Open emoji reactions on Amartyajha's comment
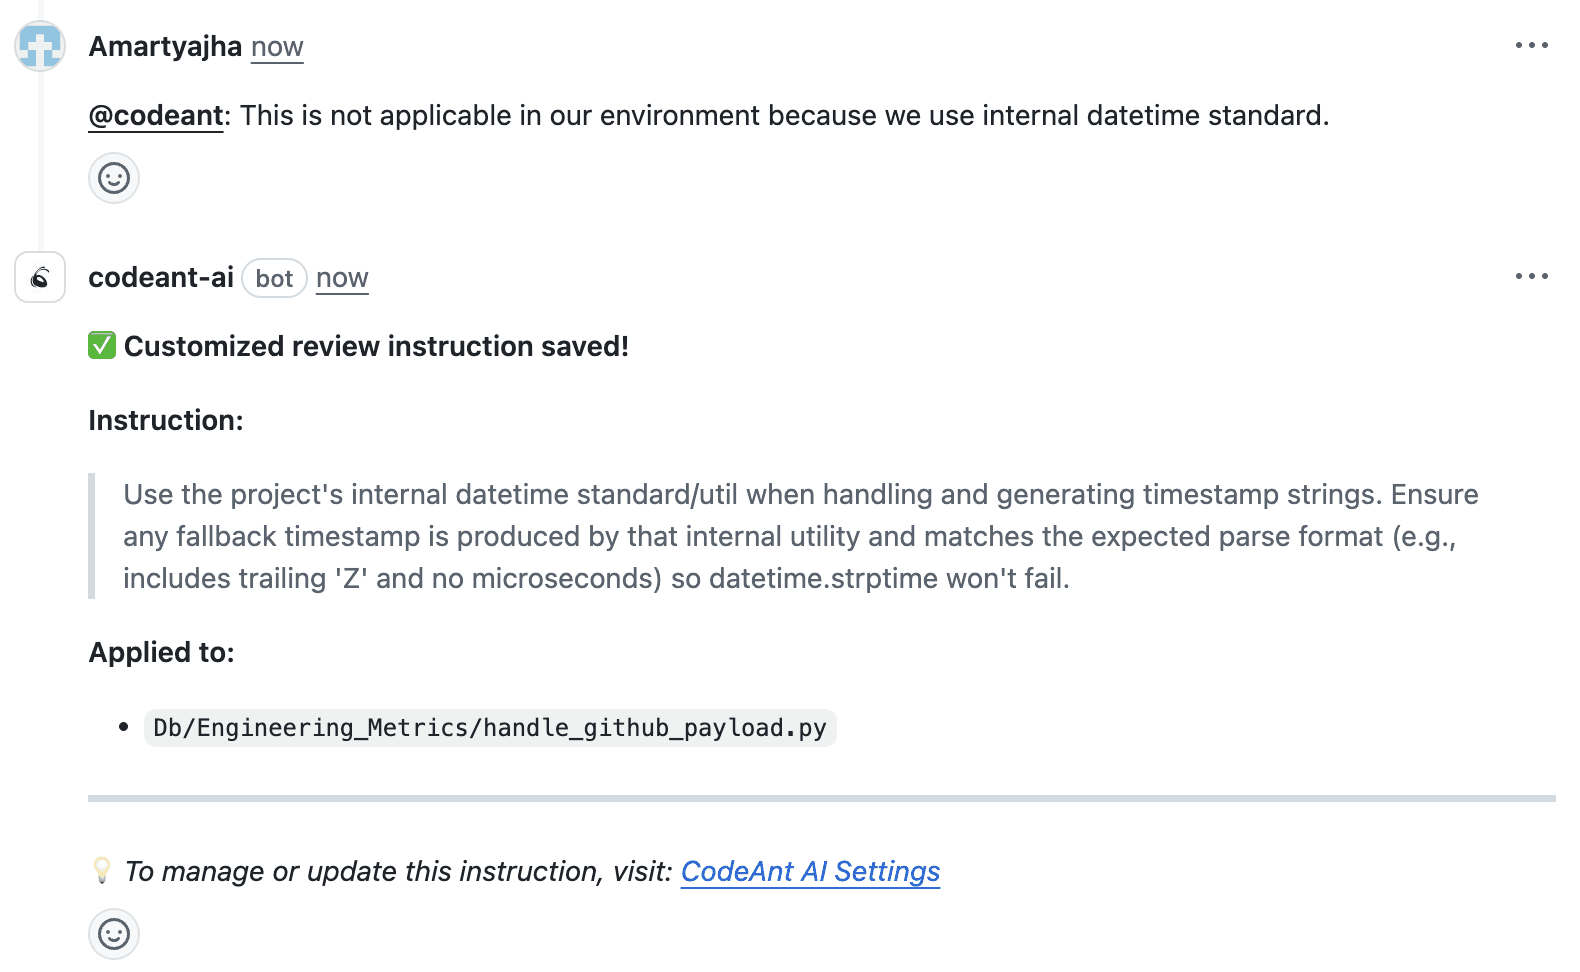1580x972 pixels. click(113, 177)
